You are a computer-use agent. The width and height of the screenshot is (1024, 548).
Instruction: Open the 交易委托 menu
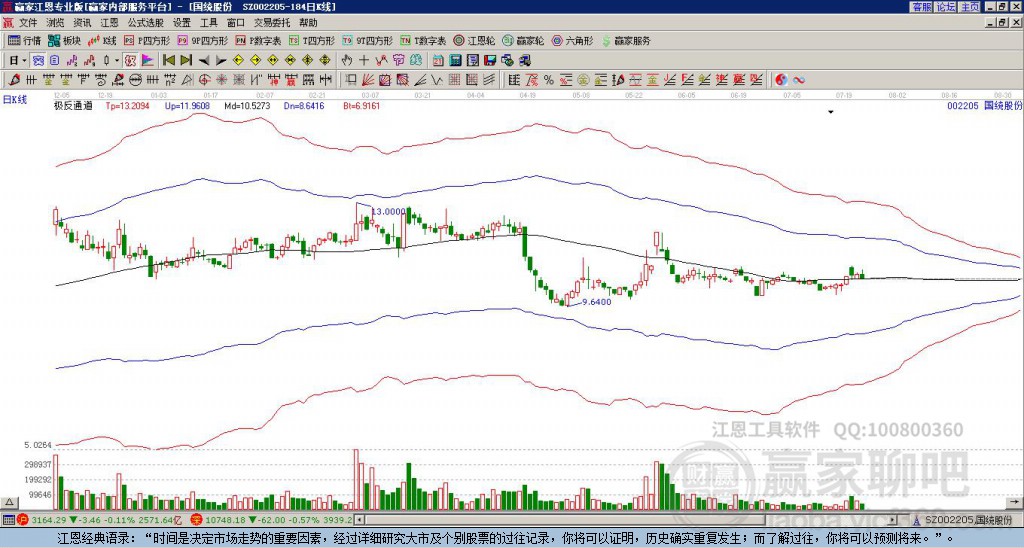click(272, 22)
